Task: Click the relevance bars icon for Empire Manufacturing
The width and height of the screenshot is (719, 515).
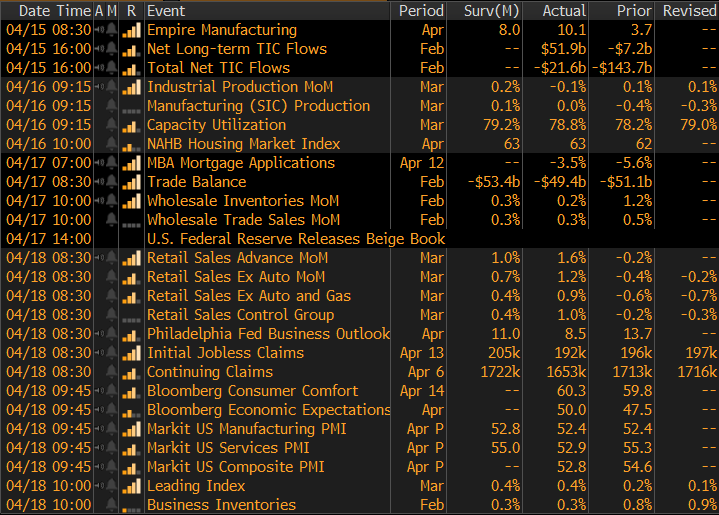Action: click(x=131, y=30)
